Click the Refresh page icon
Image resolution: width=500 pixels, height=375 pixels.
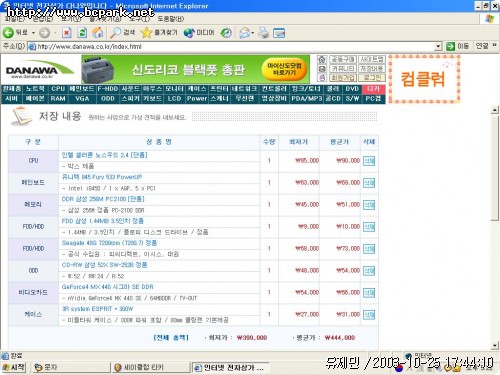(82, 33)
